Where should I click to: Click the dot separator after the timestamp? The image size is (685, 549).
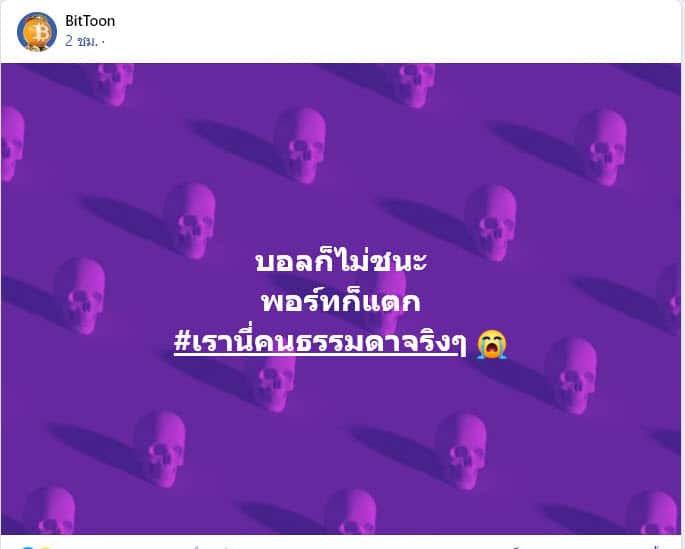103,42
